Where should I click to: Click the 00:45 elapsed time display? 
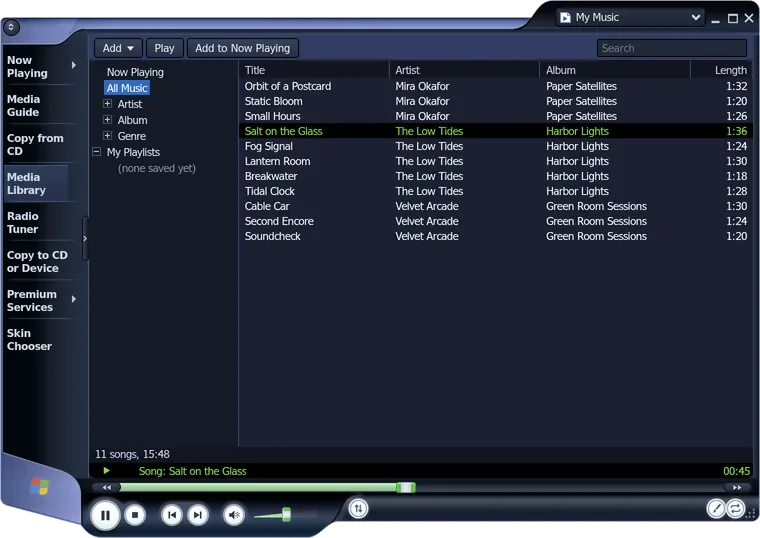[736, 471]
